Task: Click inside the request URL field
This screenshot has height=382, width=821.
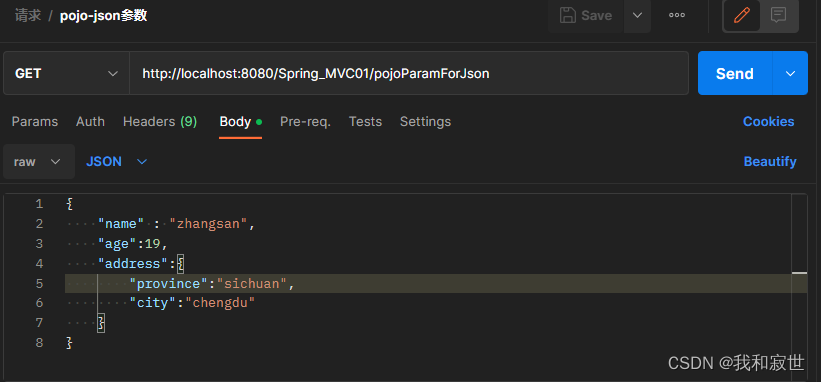Action: pyautogui.click(x=409, y=73)
